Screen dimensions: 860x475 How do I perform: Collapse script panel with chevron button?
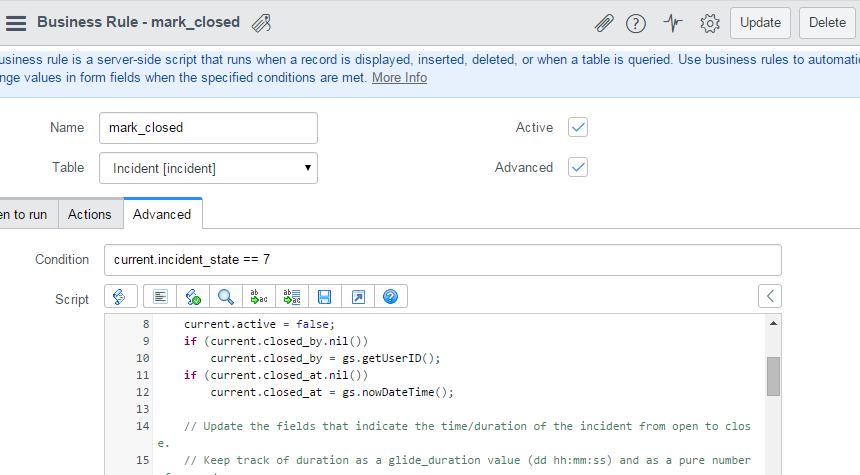pyautogui.click(x=770, y=296)
